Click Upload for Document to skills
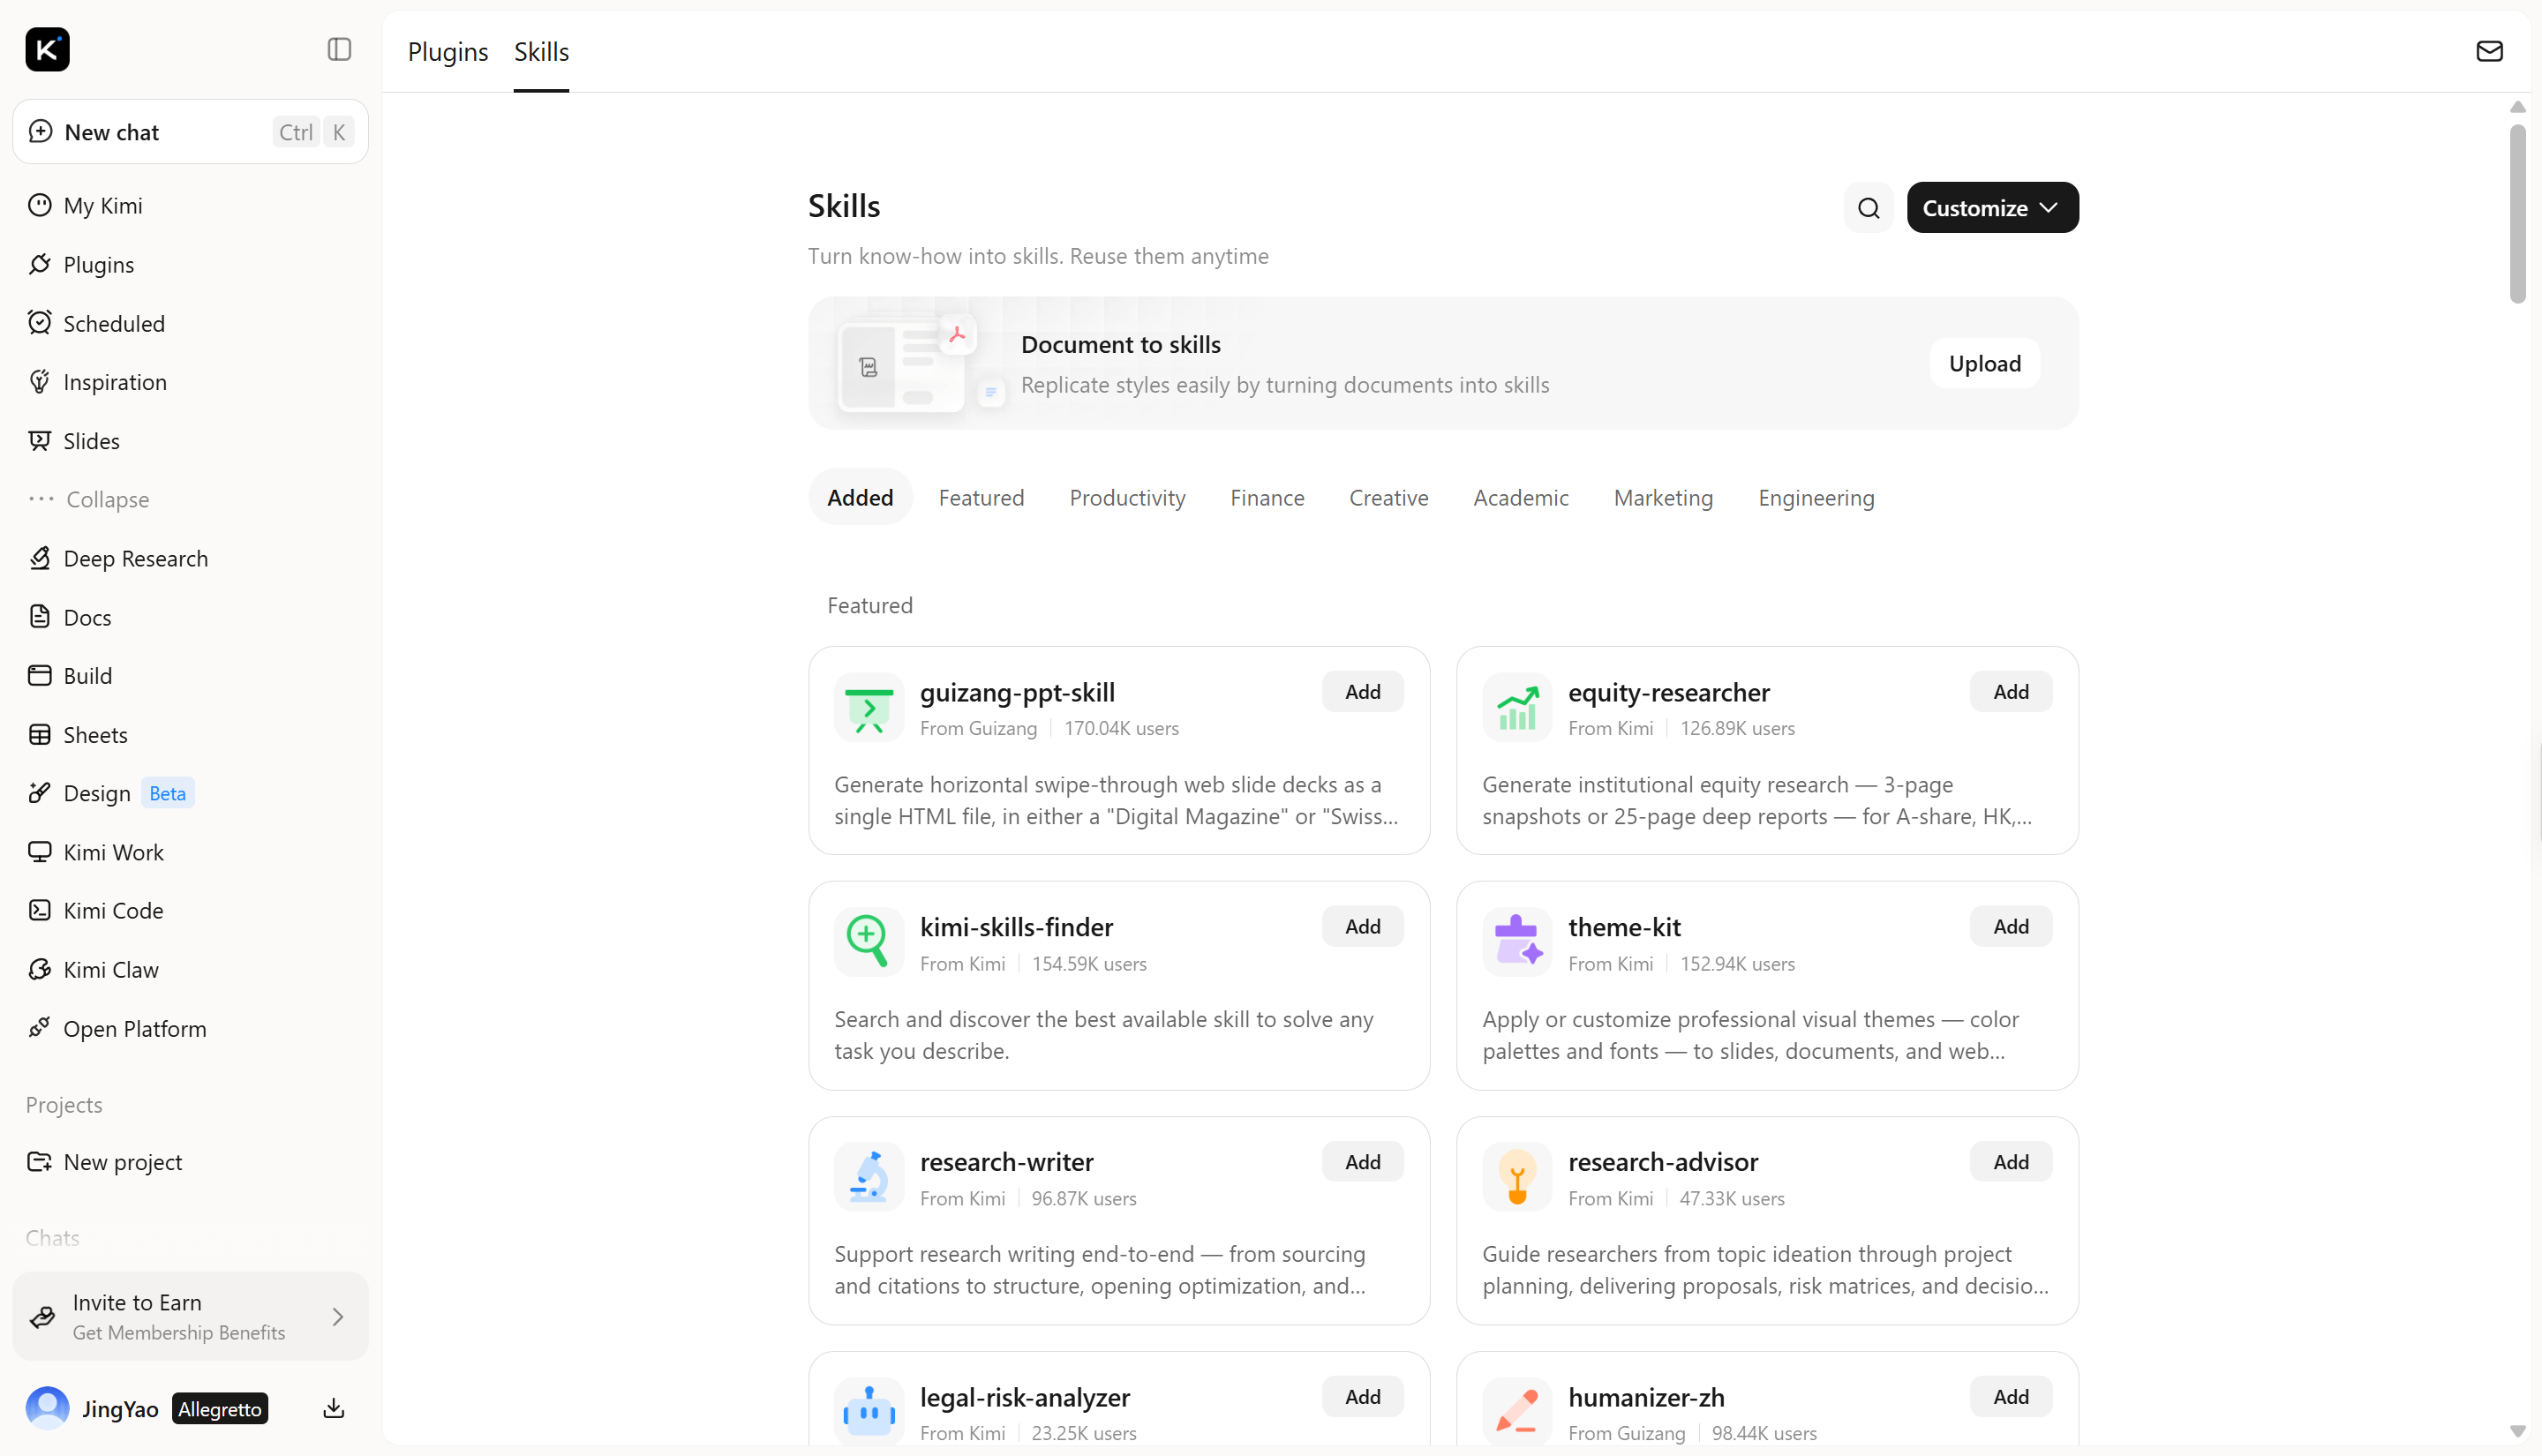Viewport: 2542px width, 1456px height. point(1984,364)
